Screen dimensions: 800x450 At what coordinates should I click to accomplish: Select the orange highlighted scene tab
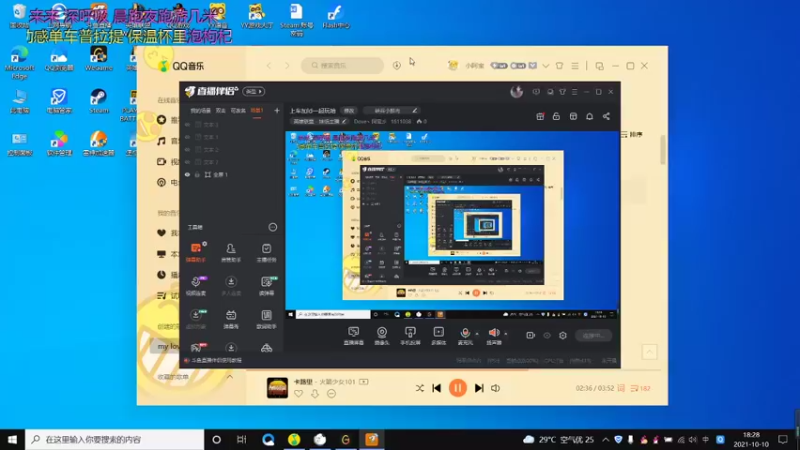coord(257,111)
